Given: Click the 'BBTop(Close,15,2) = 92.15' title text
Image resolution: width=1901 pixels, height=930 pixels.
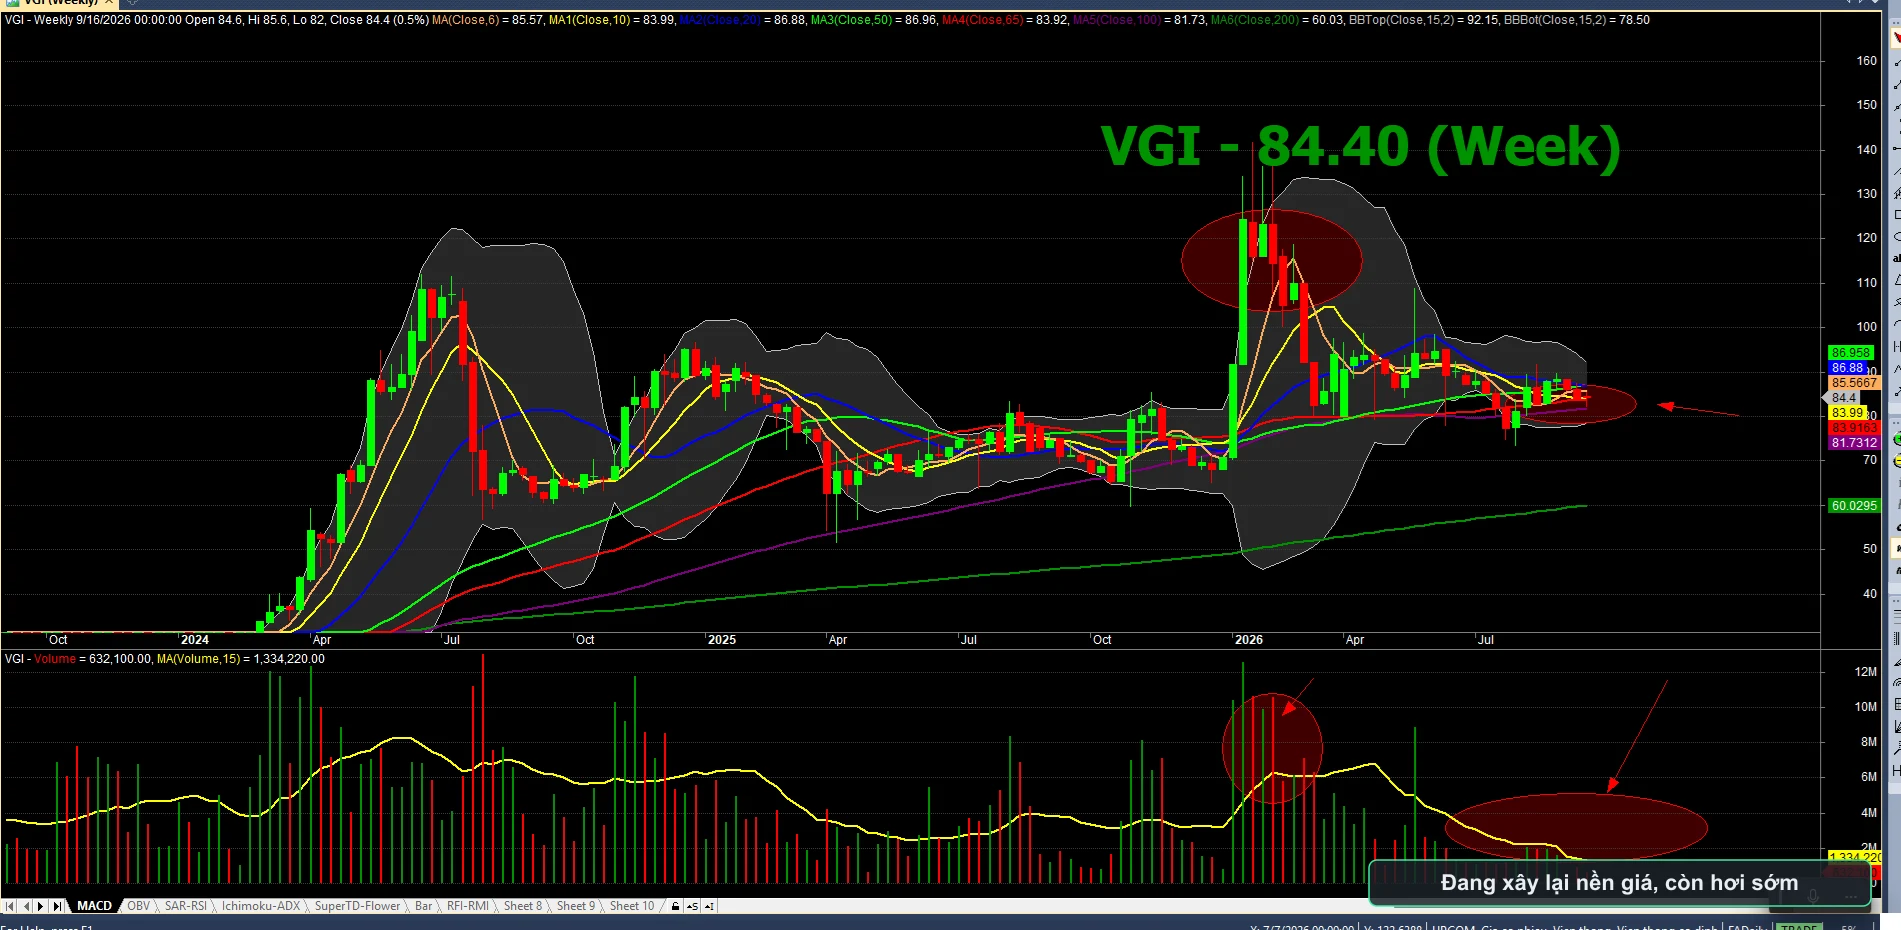Looking at the screenshot, I should (x=1424, y=20).
